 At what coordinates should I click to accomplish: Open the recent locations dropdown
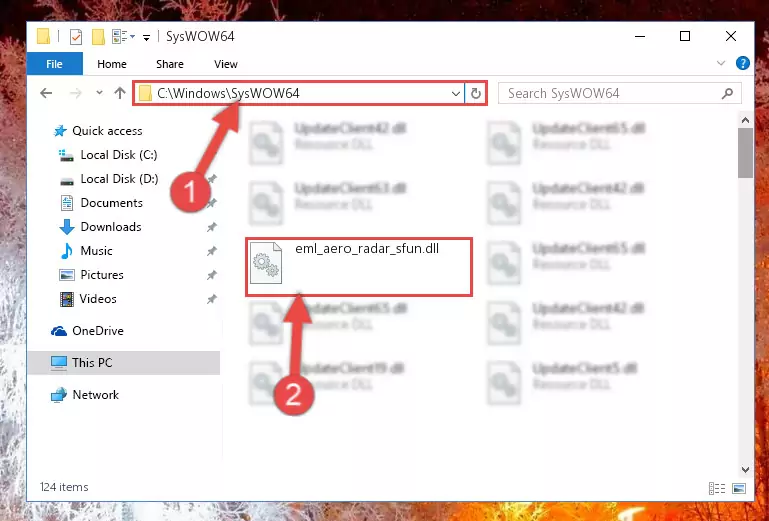point(99,93)
